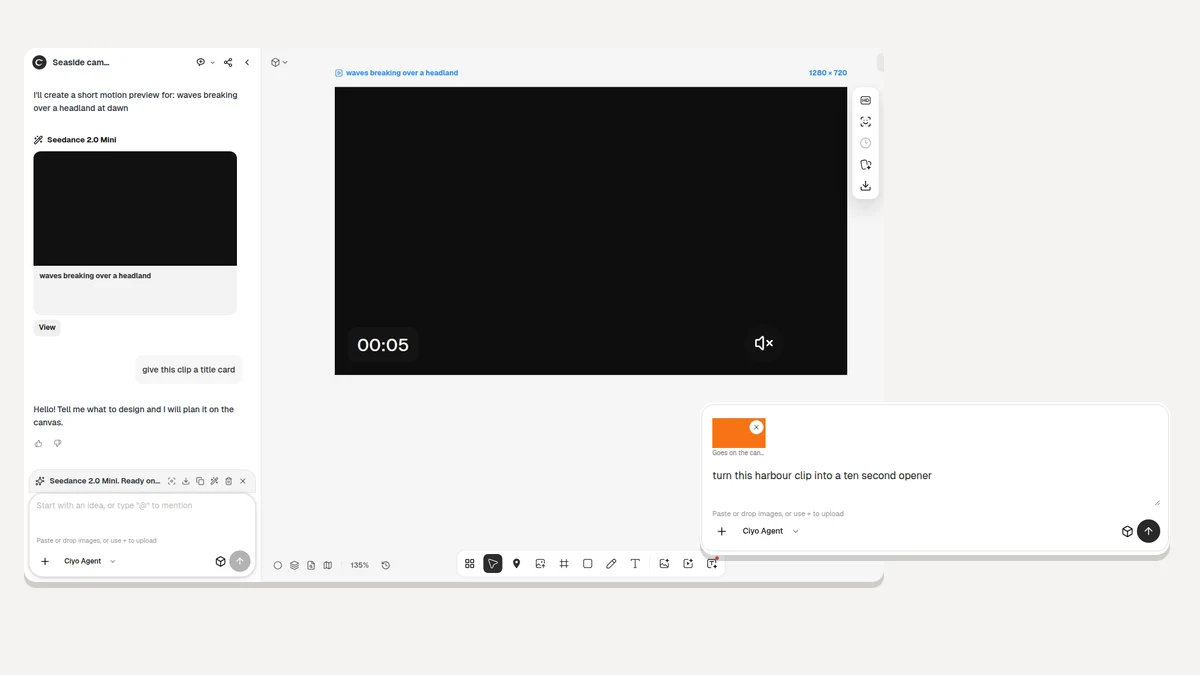Select the add image tool in the toolbar
The height and width of the screenshot is (675, 1200).
click(540, 564)
